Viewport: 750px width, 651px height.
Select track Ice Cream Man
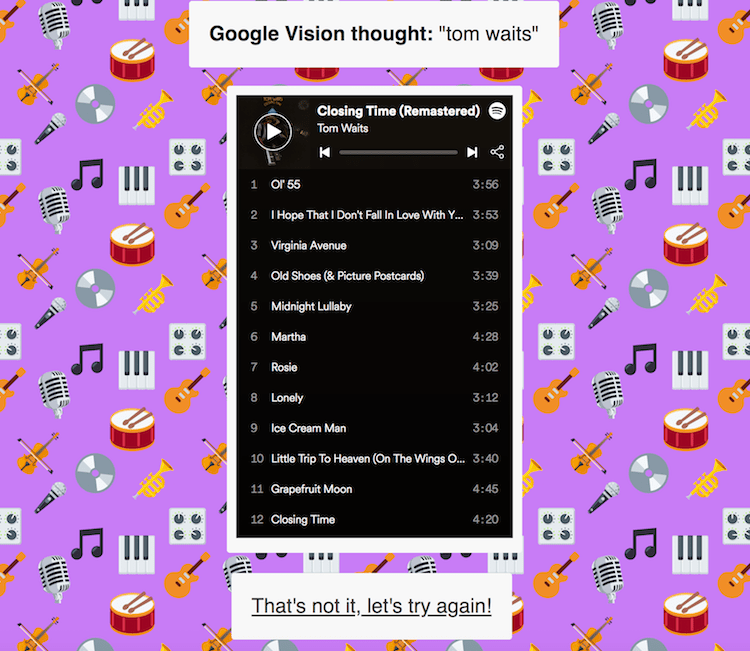point(375,428)
